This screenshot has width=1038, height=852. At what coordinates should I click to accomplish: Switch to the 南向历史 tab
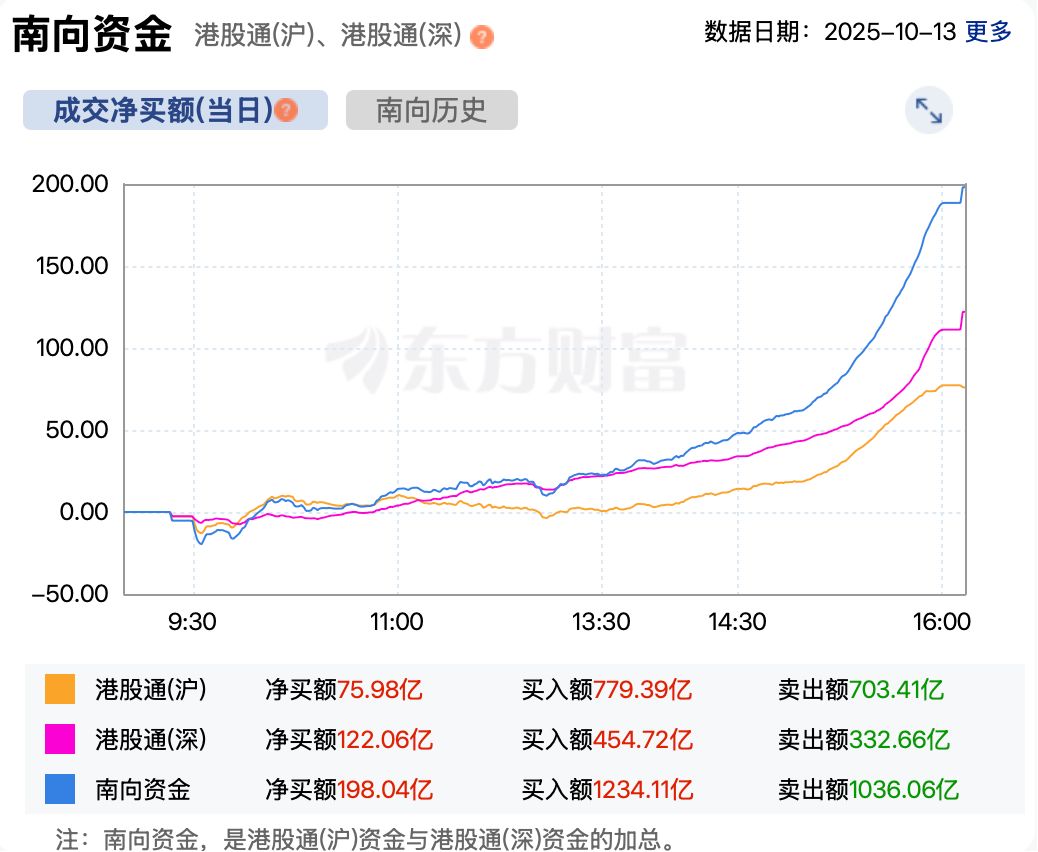pos(431,110)
